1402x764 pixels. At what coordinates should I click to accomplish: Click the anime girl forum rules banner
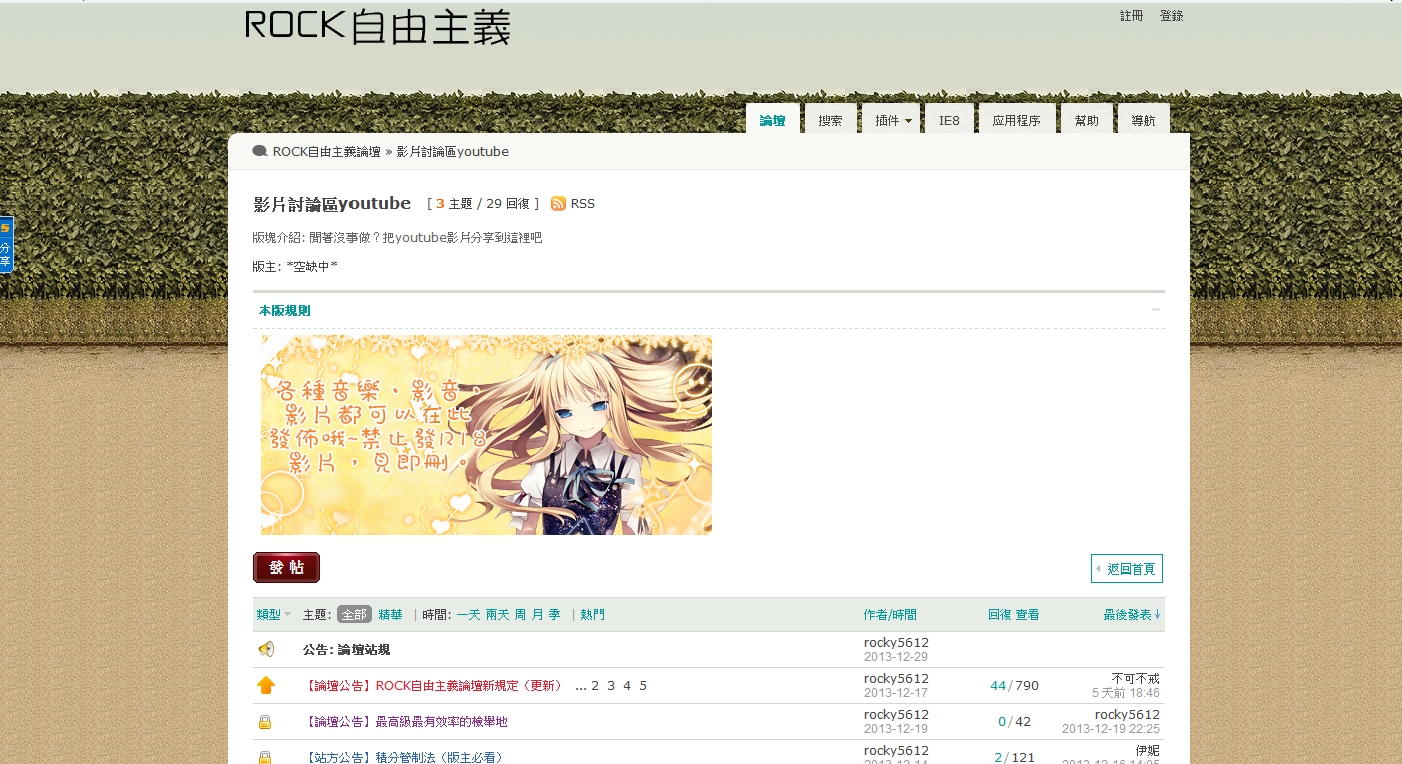pos(486,435)
